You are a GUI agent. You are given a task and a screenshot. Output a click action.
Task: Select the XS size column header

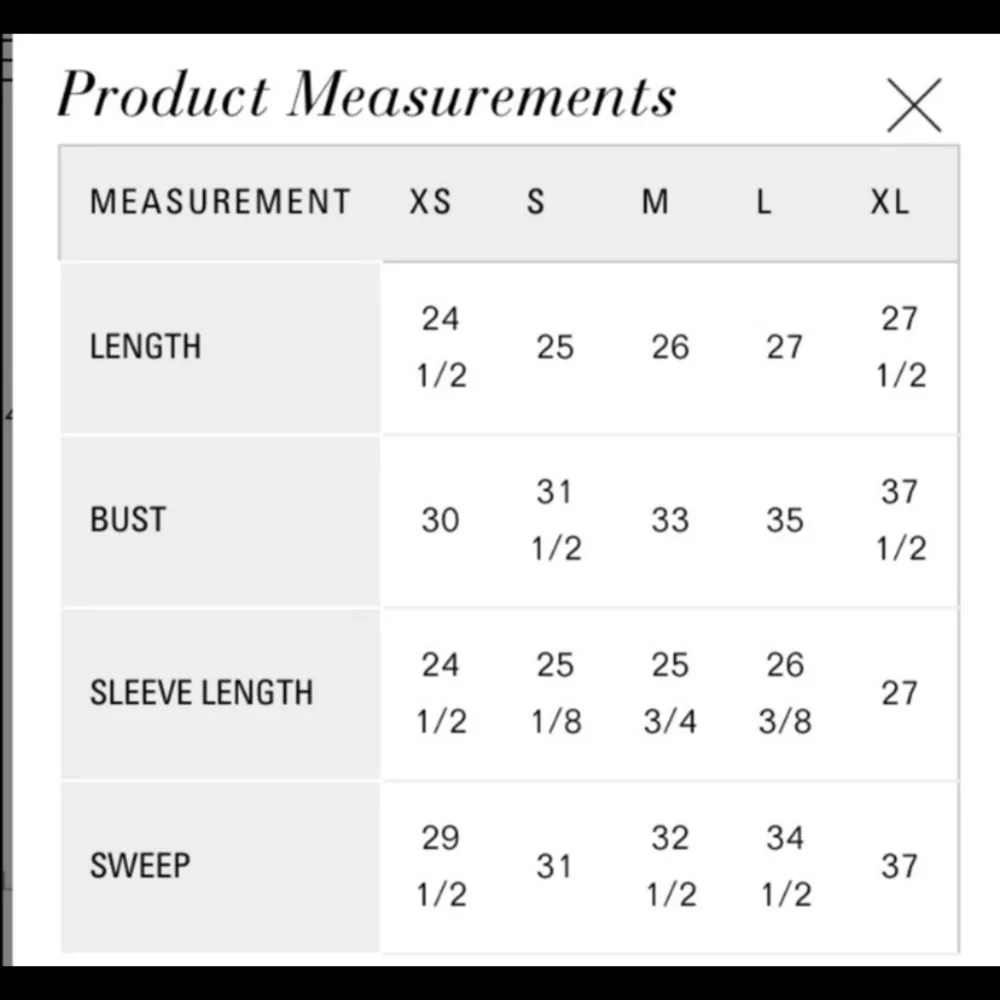coord(430,202)
